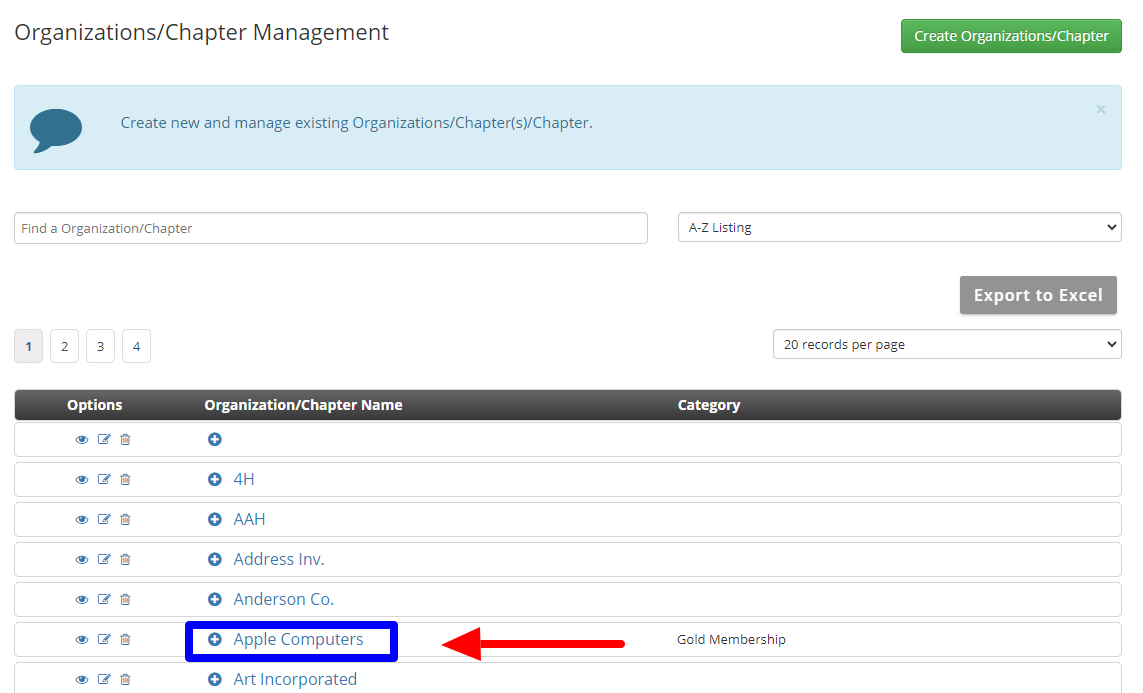This screenshot has height=693, width=1143.
Task: Delete the AAH organization
Action: pyautogui.click(x=125, y=520)
